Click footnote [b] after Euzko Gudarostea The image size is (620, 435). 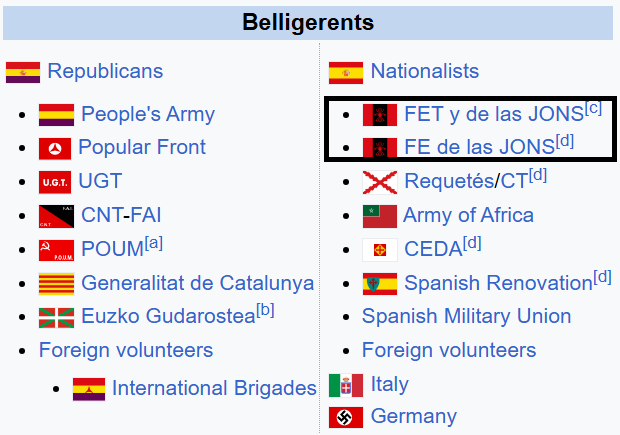coord(265,311)
